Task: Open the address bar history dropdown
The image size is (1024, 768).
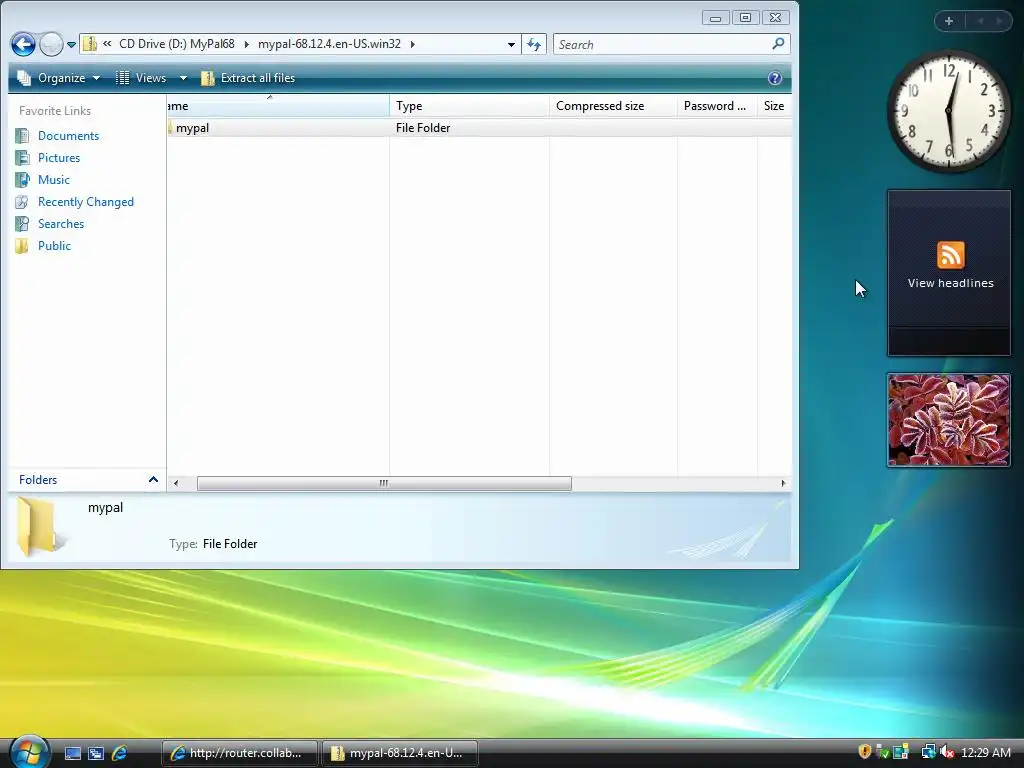Action: pyautogui.click(x=511, y=44)
